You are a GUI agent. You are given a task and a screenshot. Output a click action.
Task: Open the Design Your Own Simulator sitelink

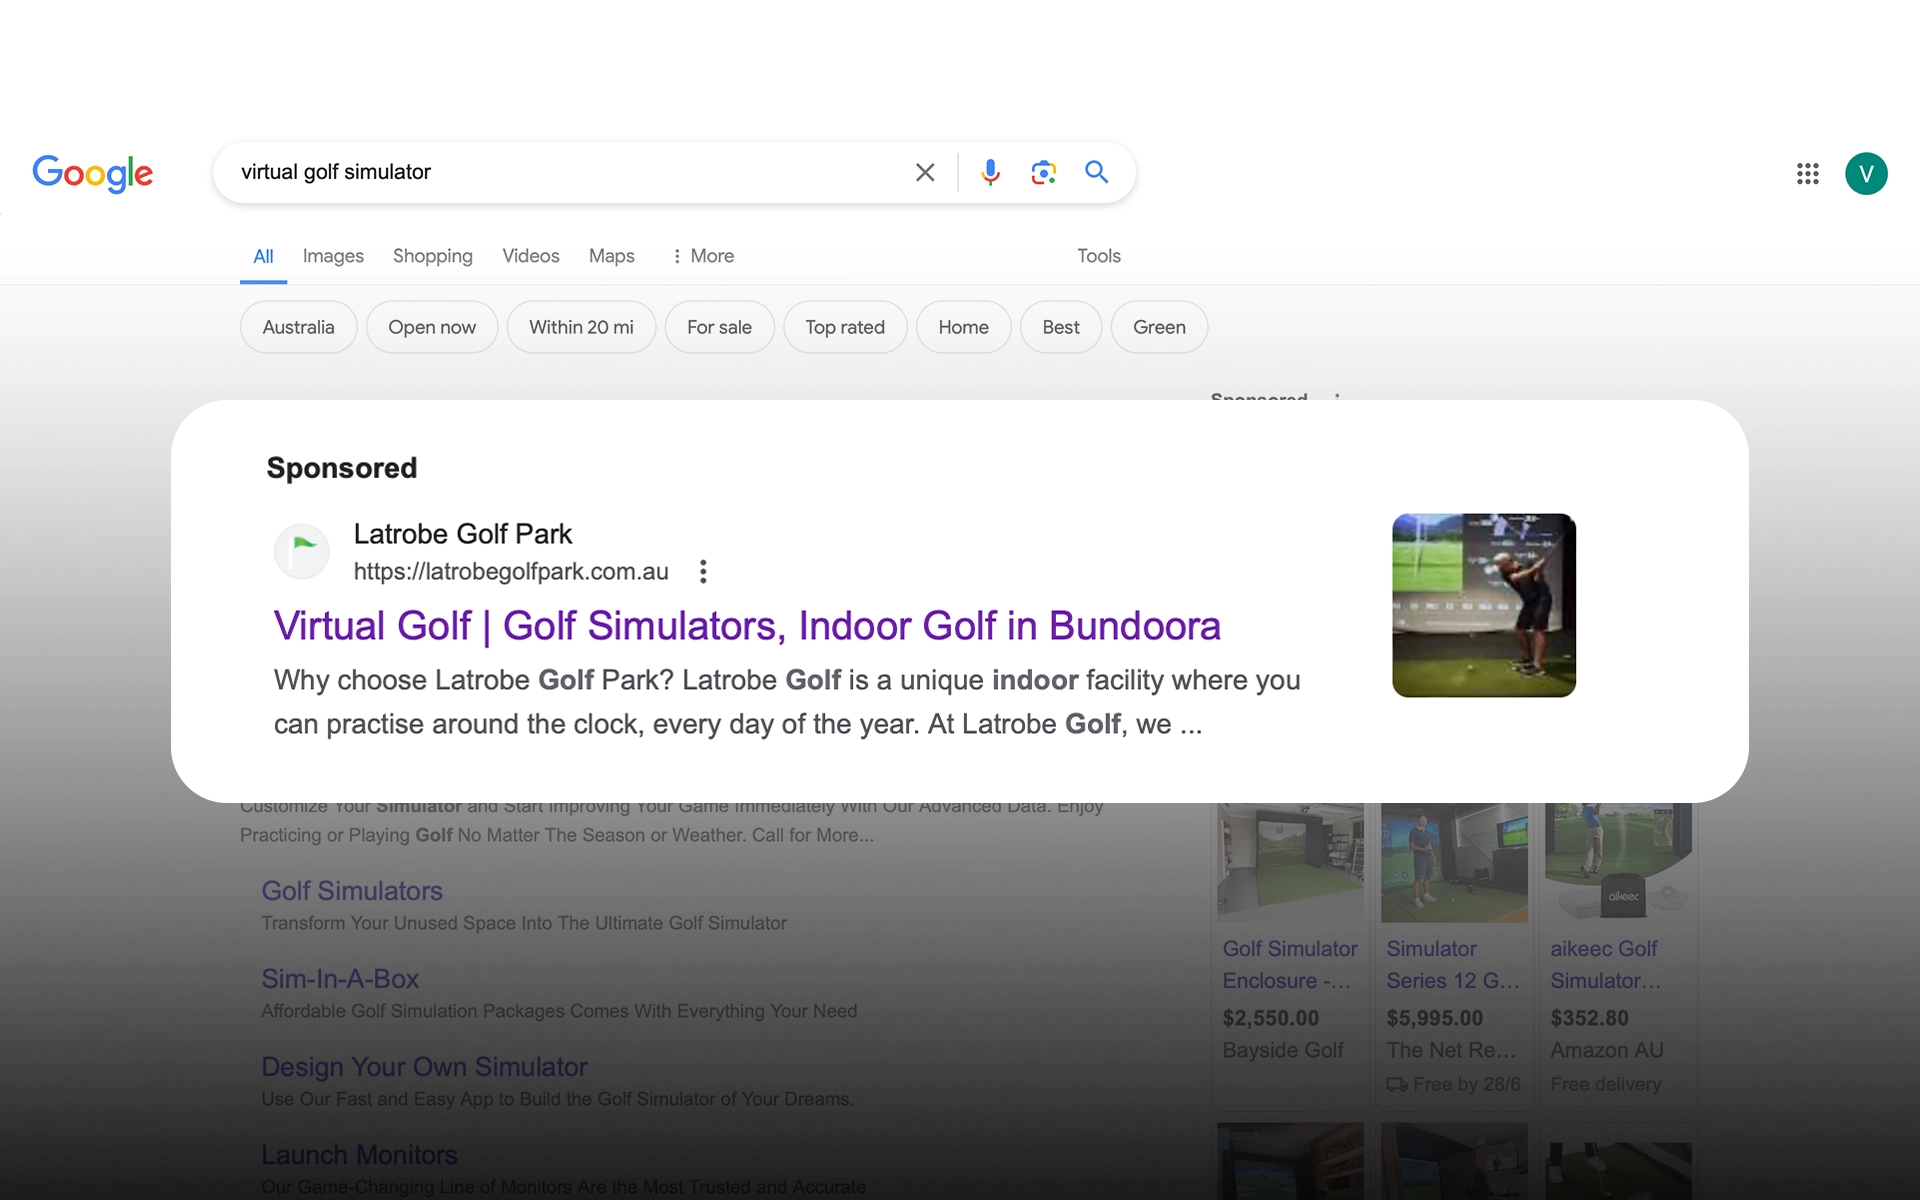coord(424,1067)
